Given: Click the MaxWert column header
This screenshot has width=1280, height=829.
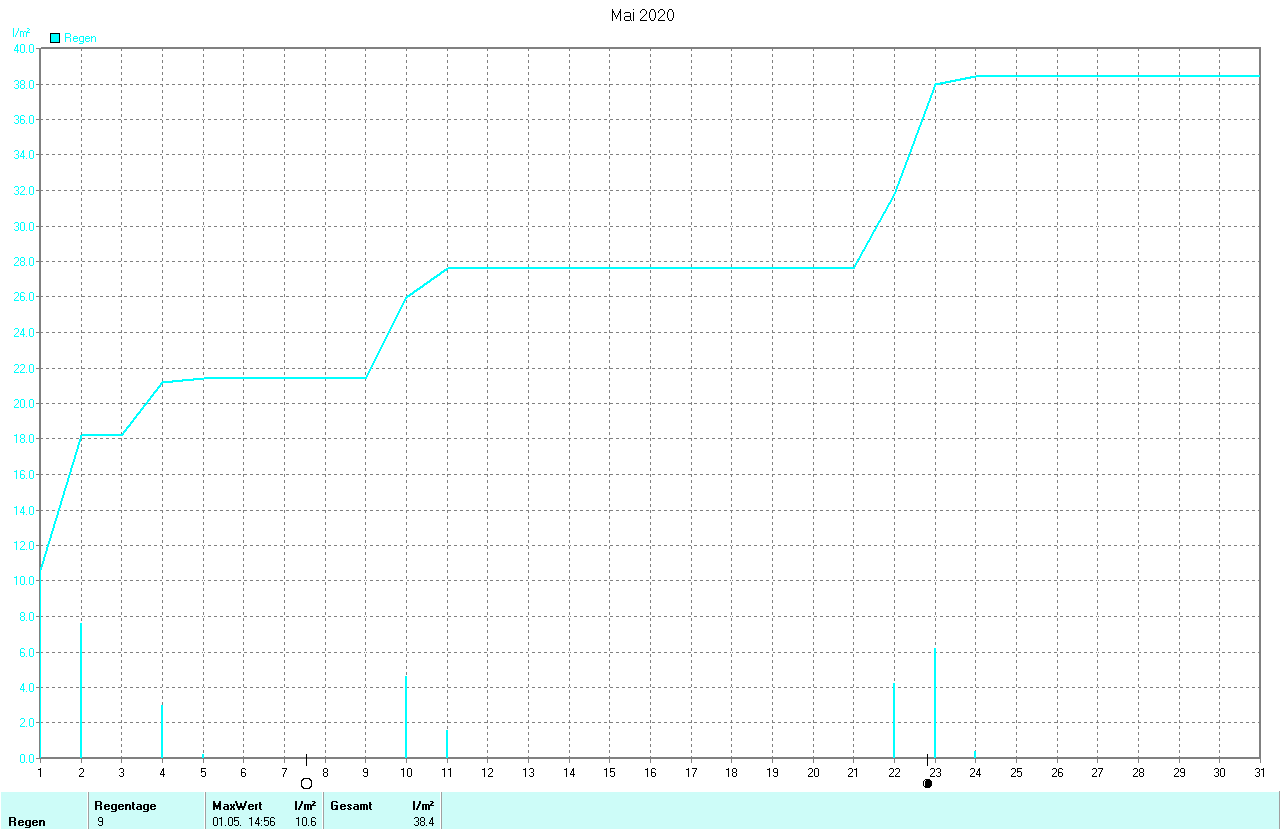Looking at the screenshot, I should [237, 806].
